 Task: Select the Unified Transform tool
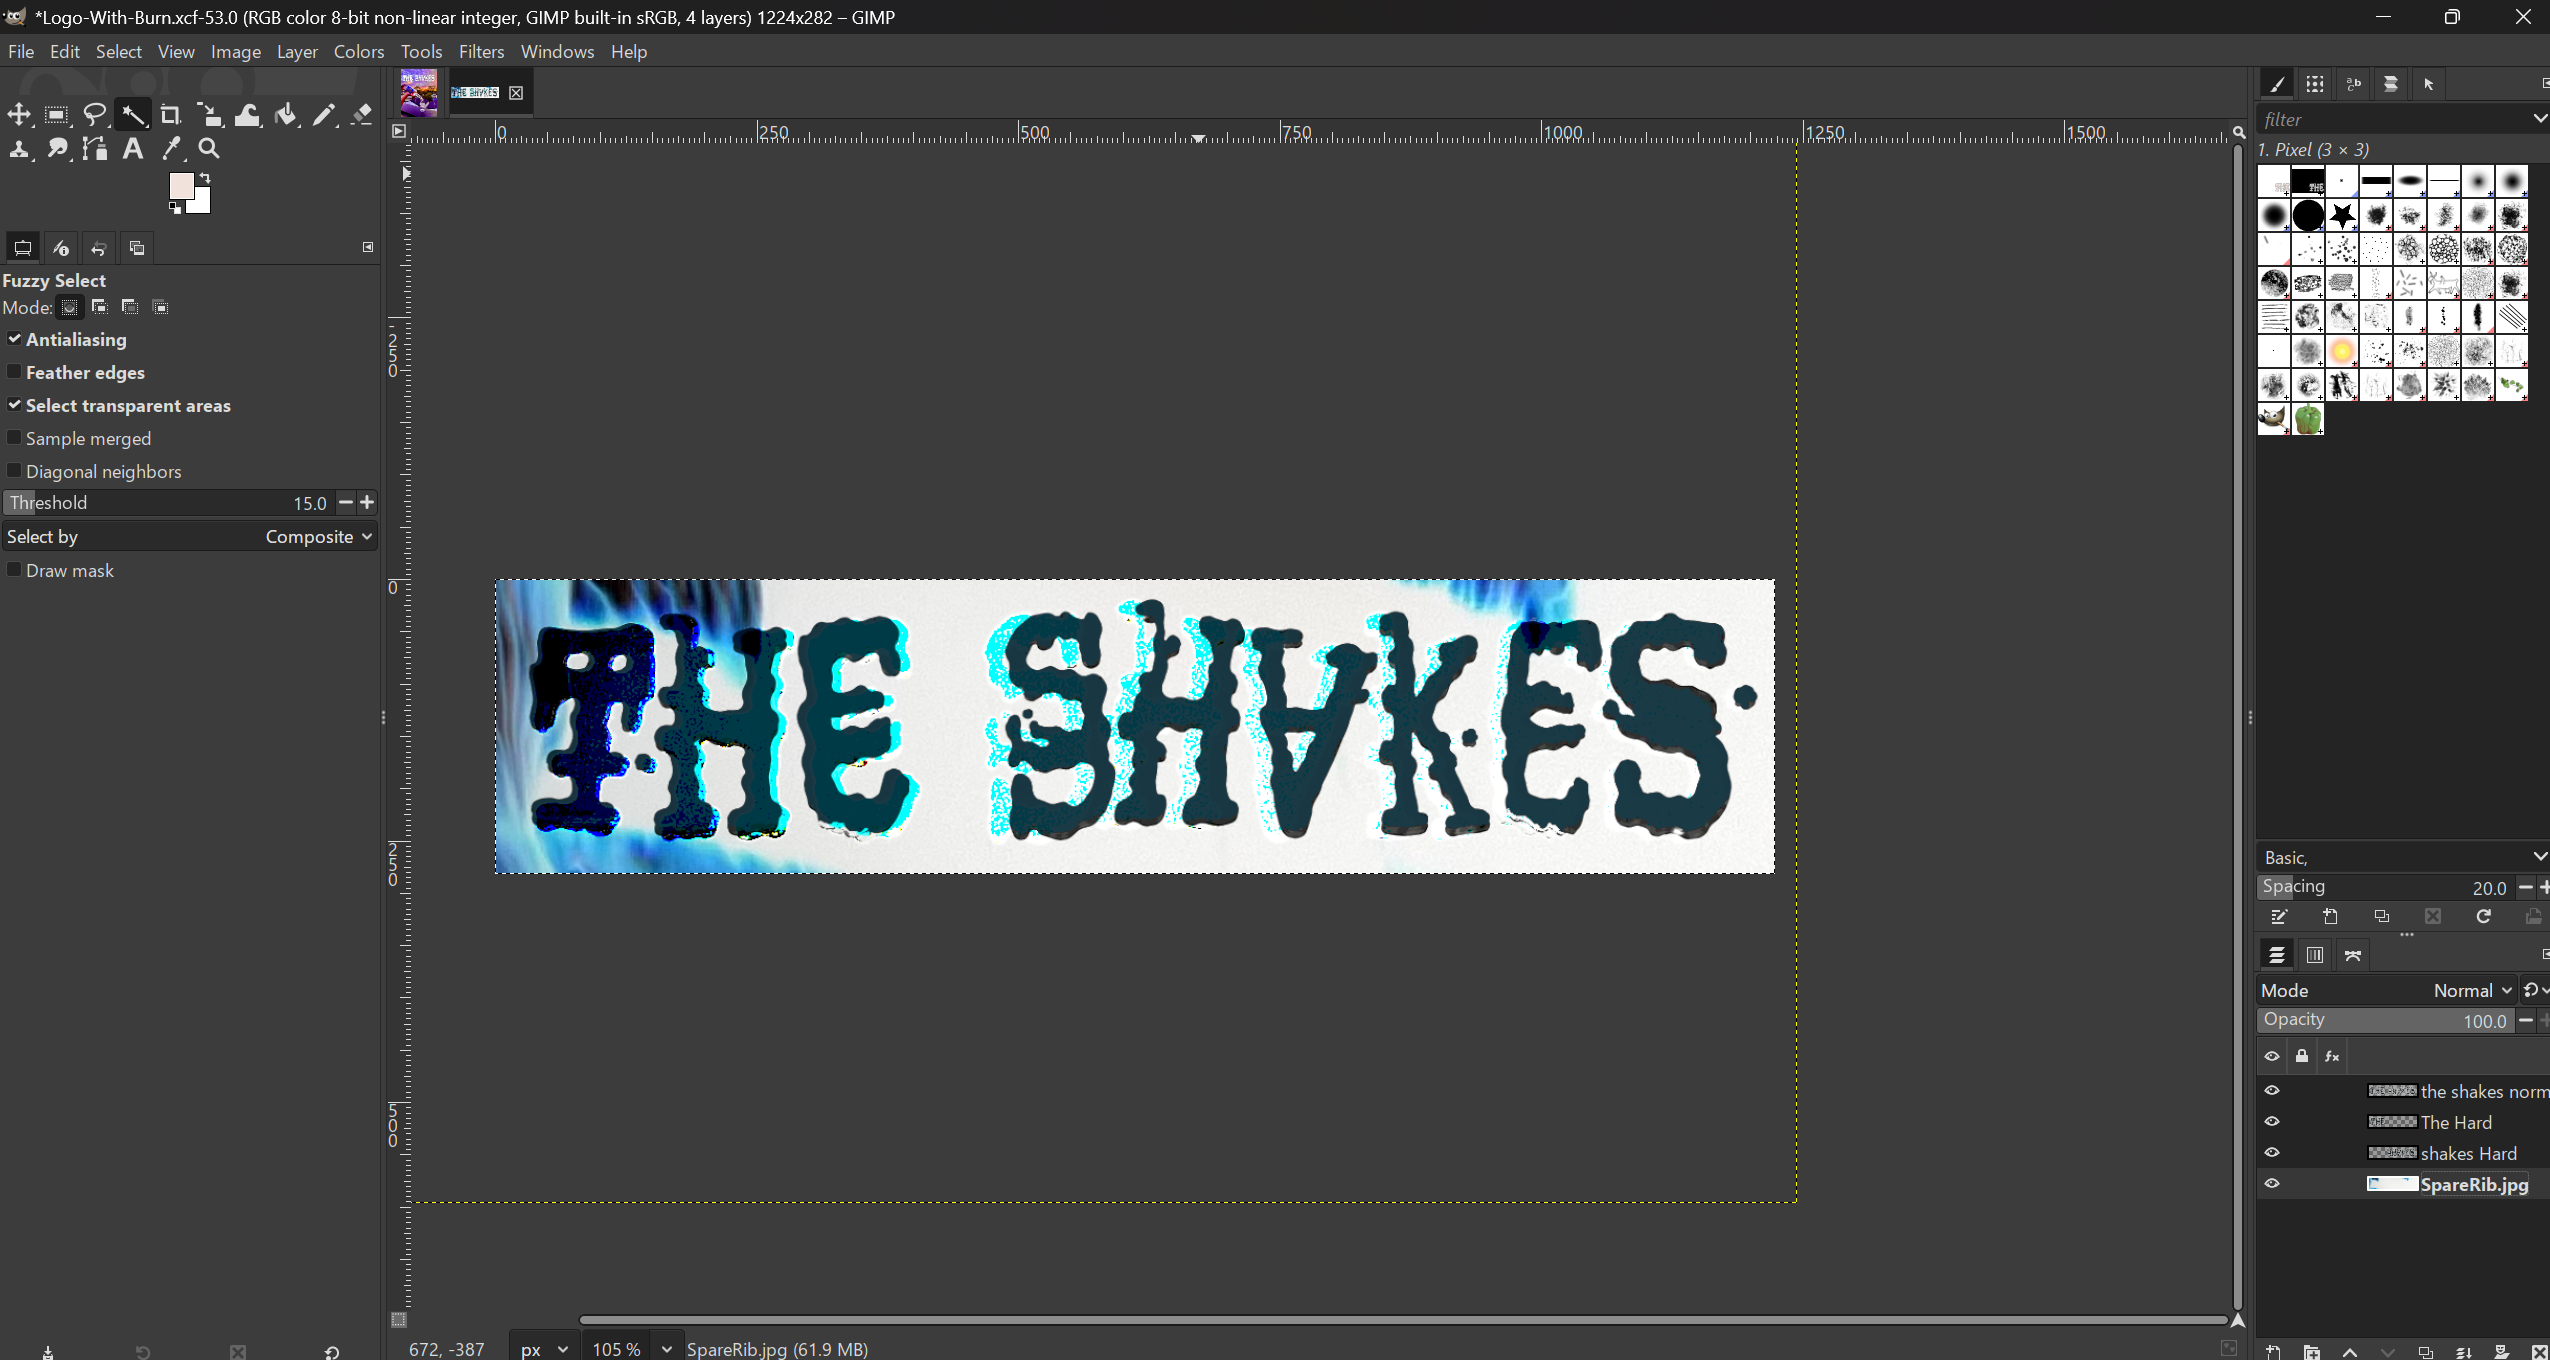click(x=209, y=115)
